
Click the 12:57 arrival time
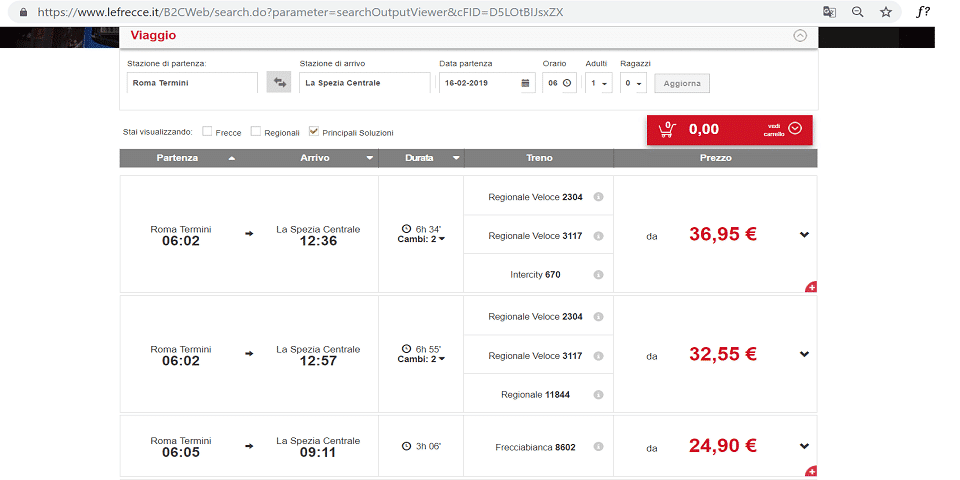318,361
